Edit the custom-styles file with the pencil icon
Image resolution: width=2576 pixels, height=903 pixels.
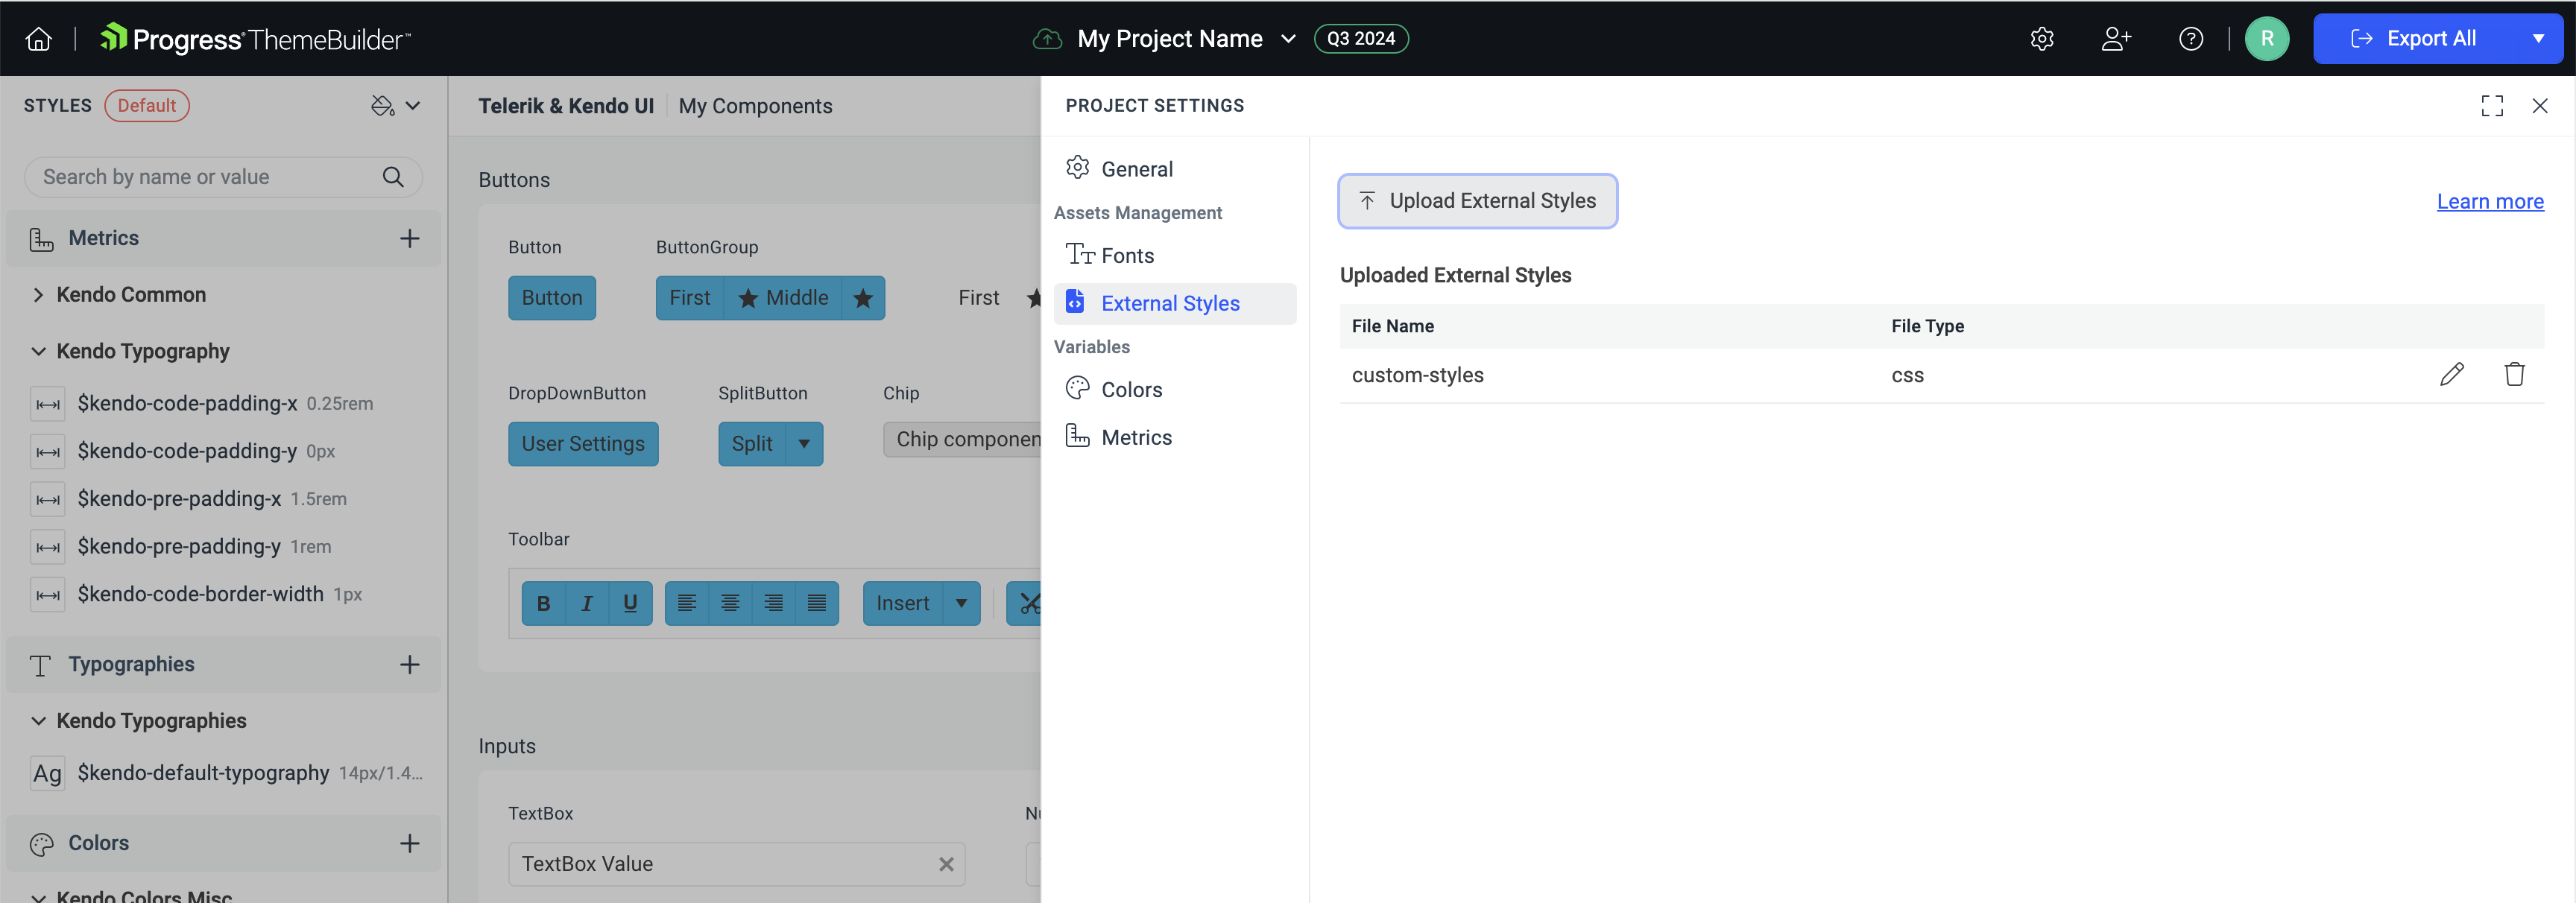(2454, 375)
